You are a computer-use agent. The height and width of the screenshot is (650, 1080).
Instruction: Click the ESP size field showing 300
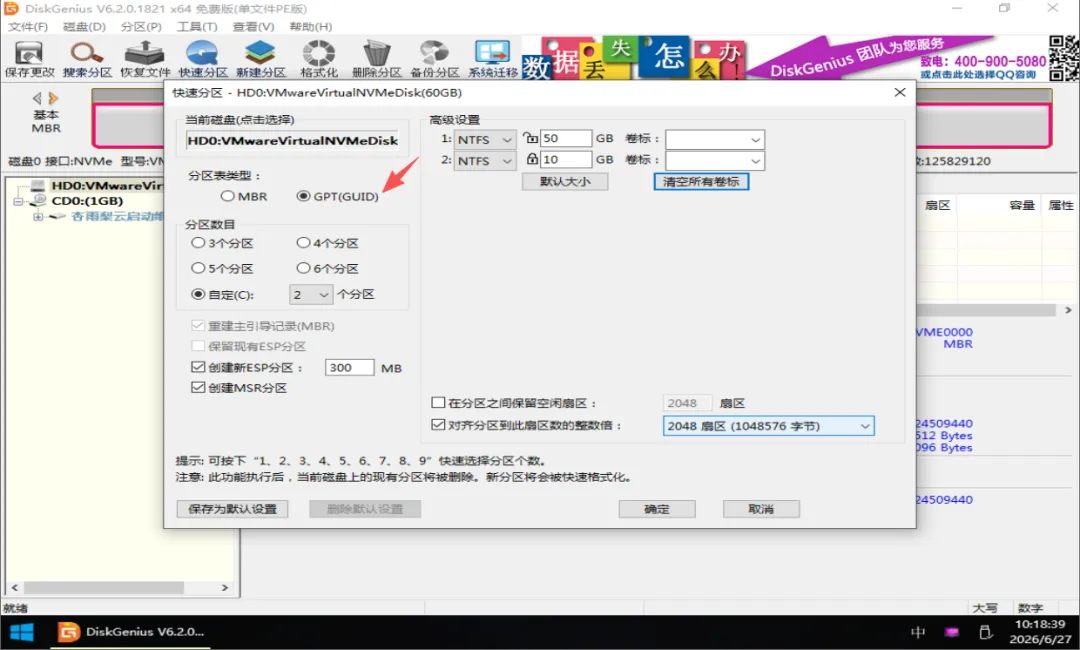point(349,368)
